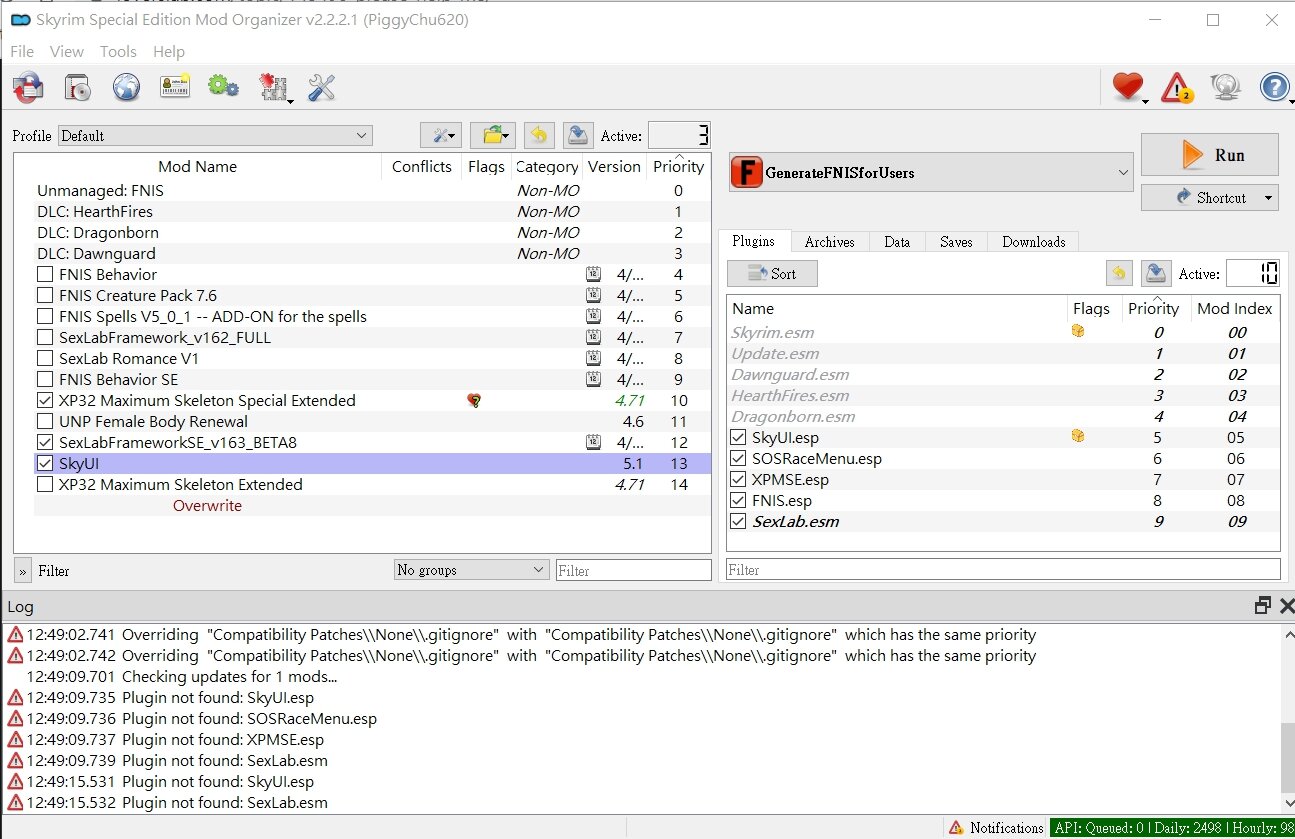Enable UNP Female Body Renewal checkbox

tap(45, 421)
